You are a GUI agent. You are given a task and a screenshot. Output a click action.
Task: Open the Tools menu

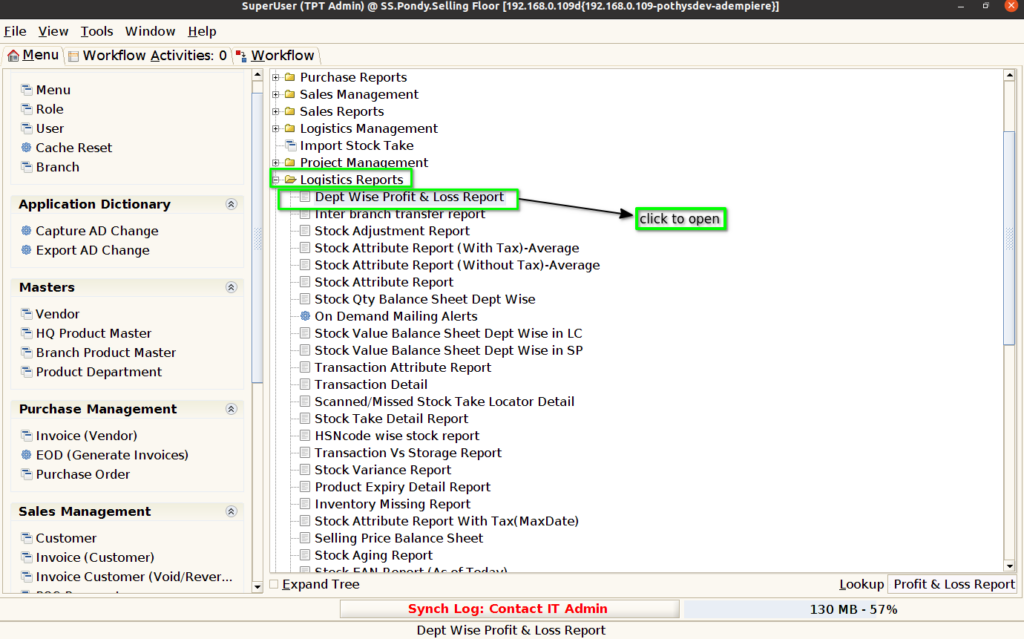(97, 31)
